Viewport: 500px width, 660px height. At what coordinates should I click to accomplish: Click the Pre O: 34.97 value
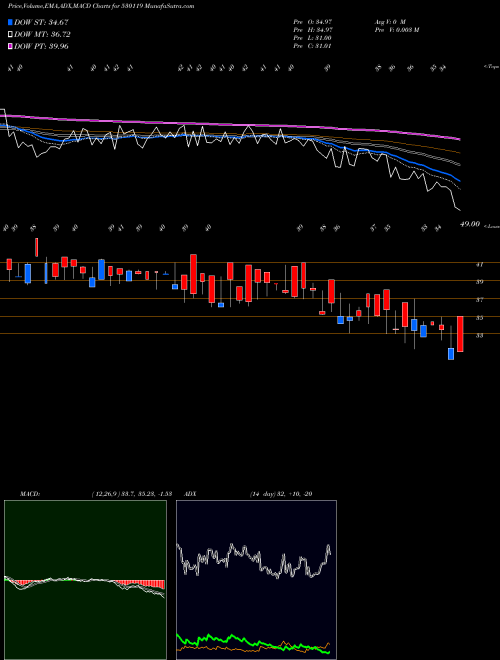pos(313,21)
